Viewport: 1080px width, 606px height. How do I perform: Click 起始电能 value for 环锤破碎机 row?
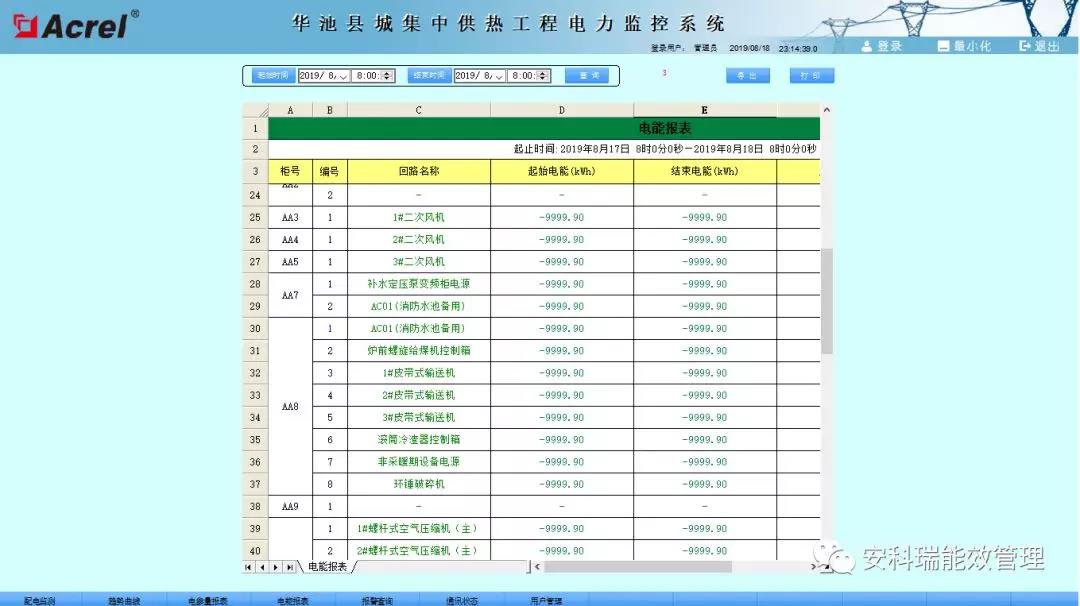[562, 484]
